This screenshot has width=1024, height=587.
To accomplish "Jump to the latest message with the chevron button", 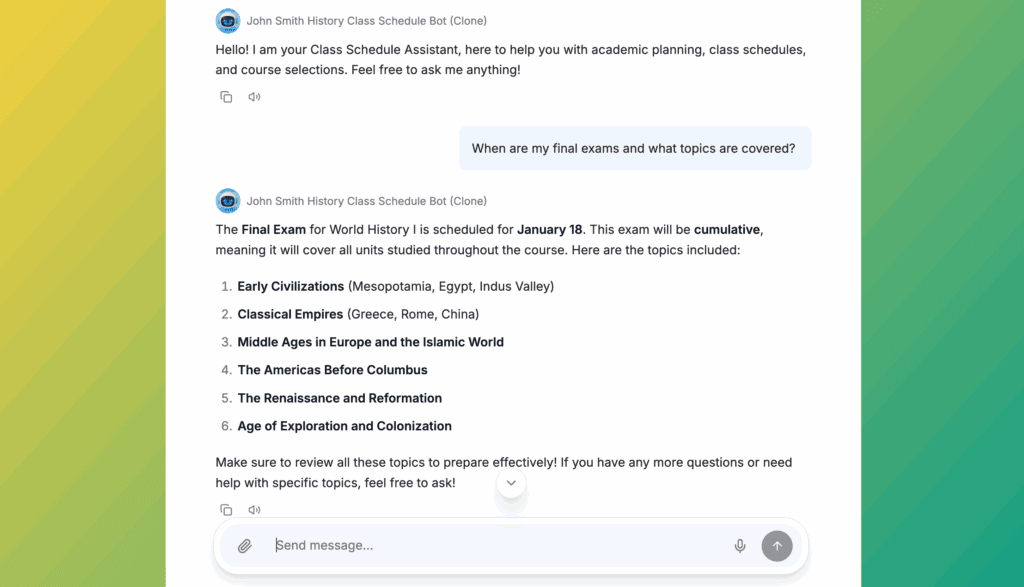I will [x=511, y=483].
